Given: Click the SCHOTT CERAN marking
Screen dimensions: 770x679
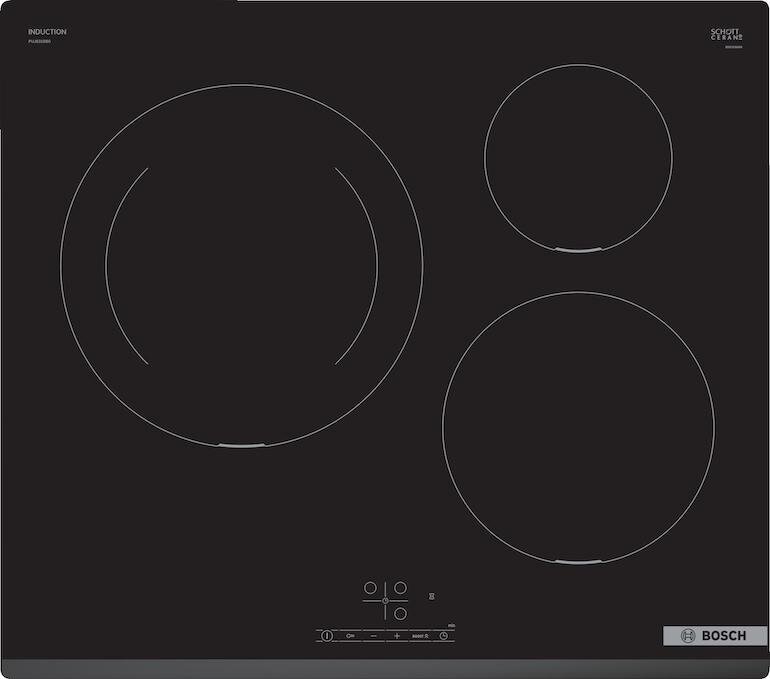Looking at the screenshot, I should 727,34.
